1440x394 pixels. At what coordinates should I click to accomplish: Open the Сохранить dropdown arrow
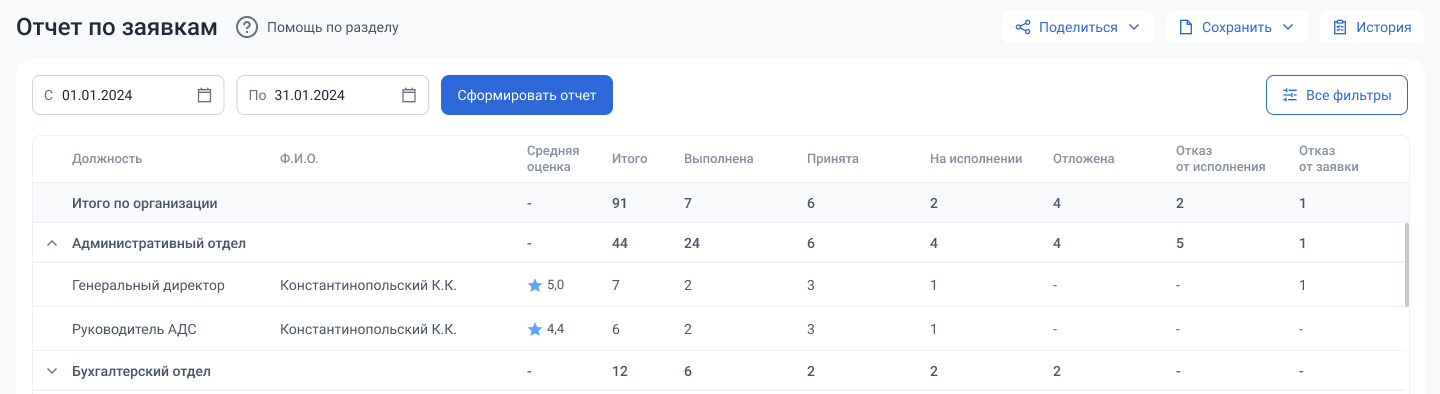point(1288,27)
